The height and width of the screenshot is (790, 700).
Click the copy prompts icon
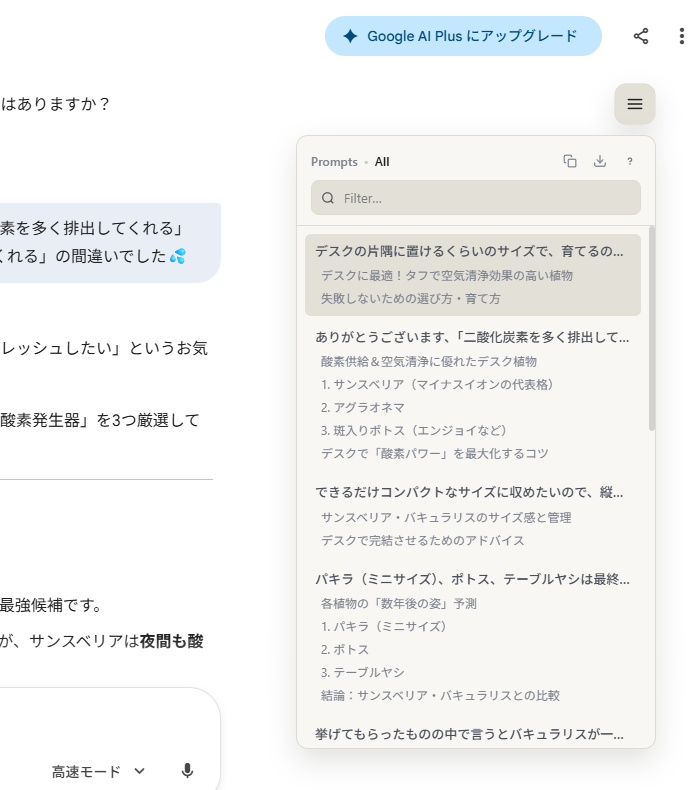[570, 161]
